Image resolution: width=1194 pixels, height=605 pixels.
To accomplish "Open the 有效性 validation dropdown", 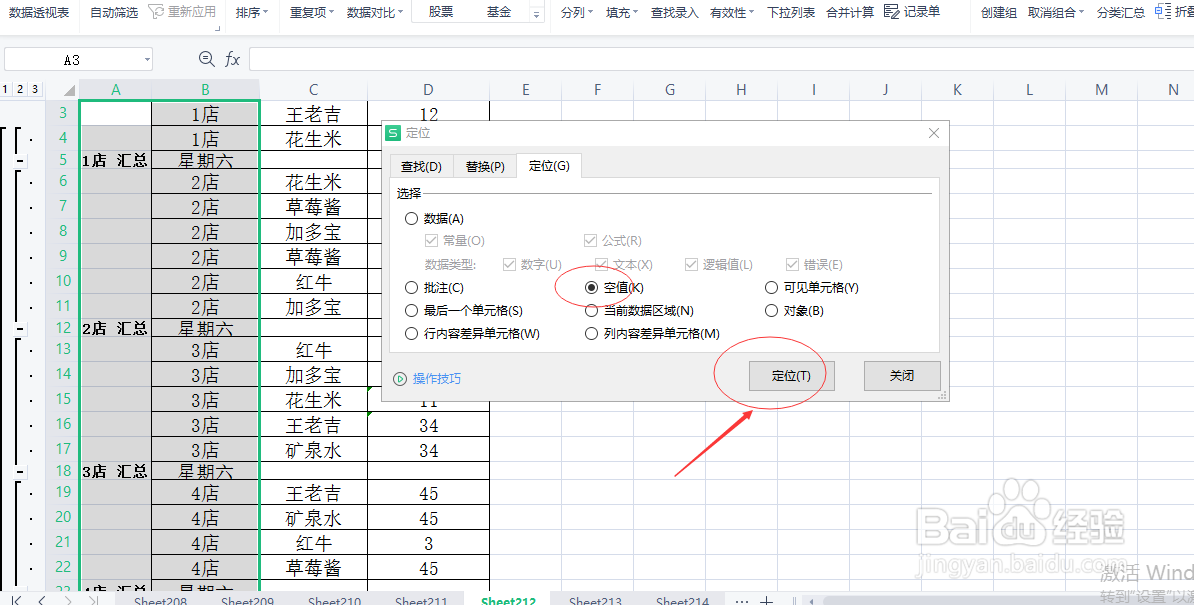I will [x=733, y=12].
